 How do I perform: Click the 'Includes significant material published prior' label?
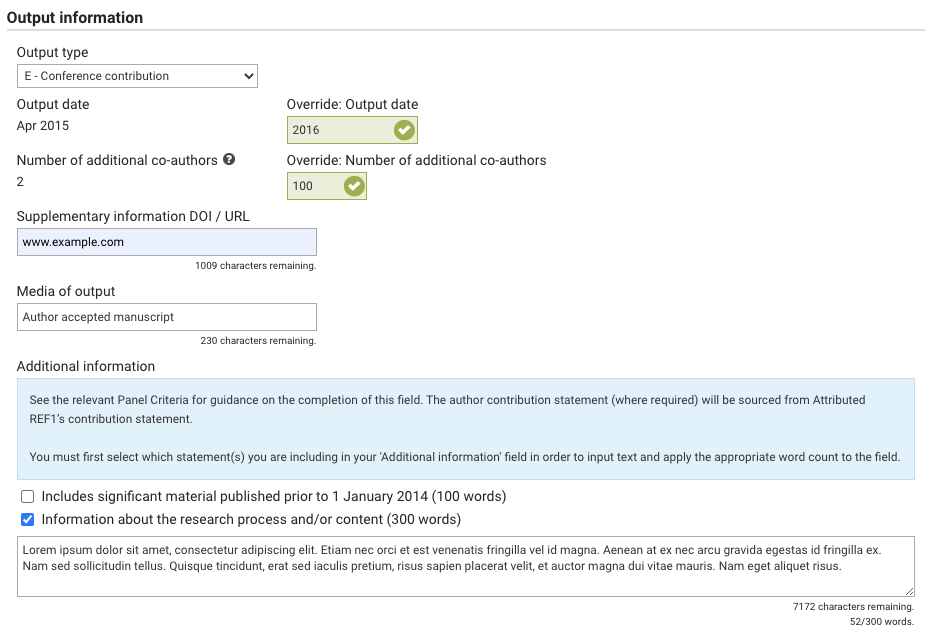pyautogui.click(x=273, y=497)
